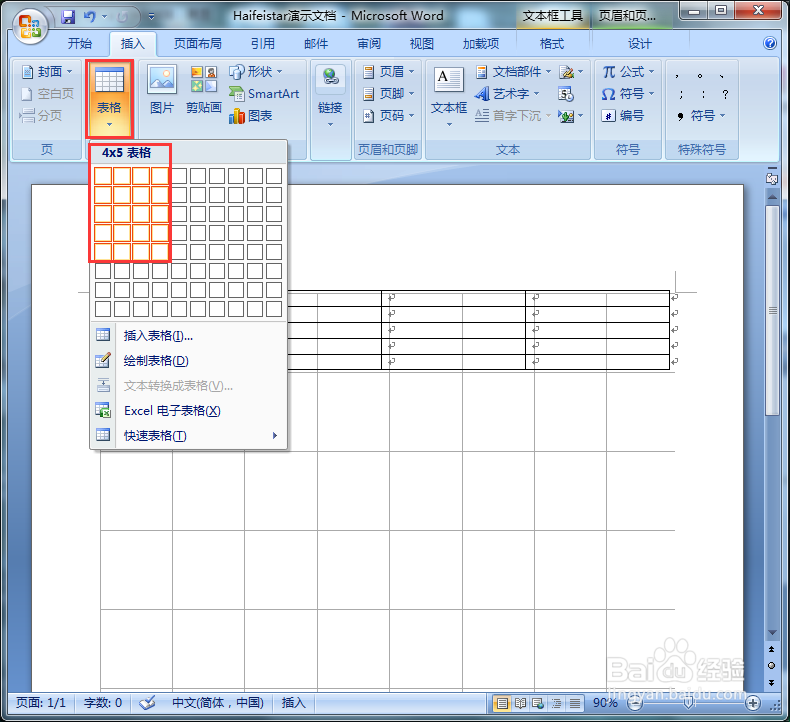Toggle insert/overtype mode (插入) in status bar

[293, 703]
